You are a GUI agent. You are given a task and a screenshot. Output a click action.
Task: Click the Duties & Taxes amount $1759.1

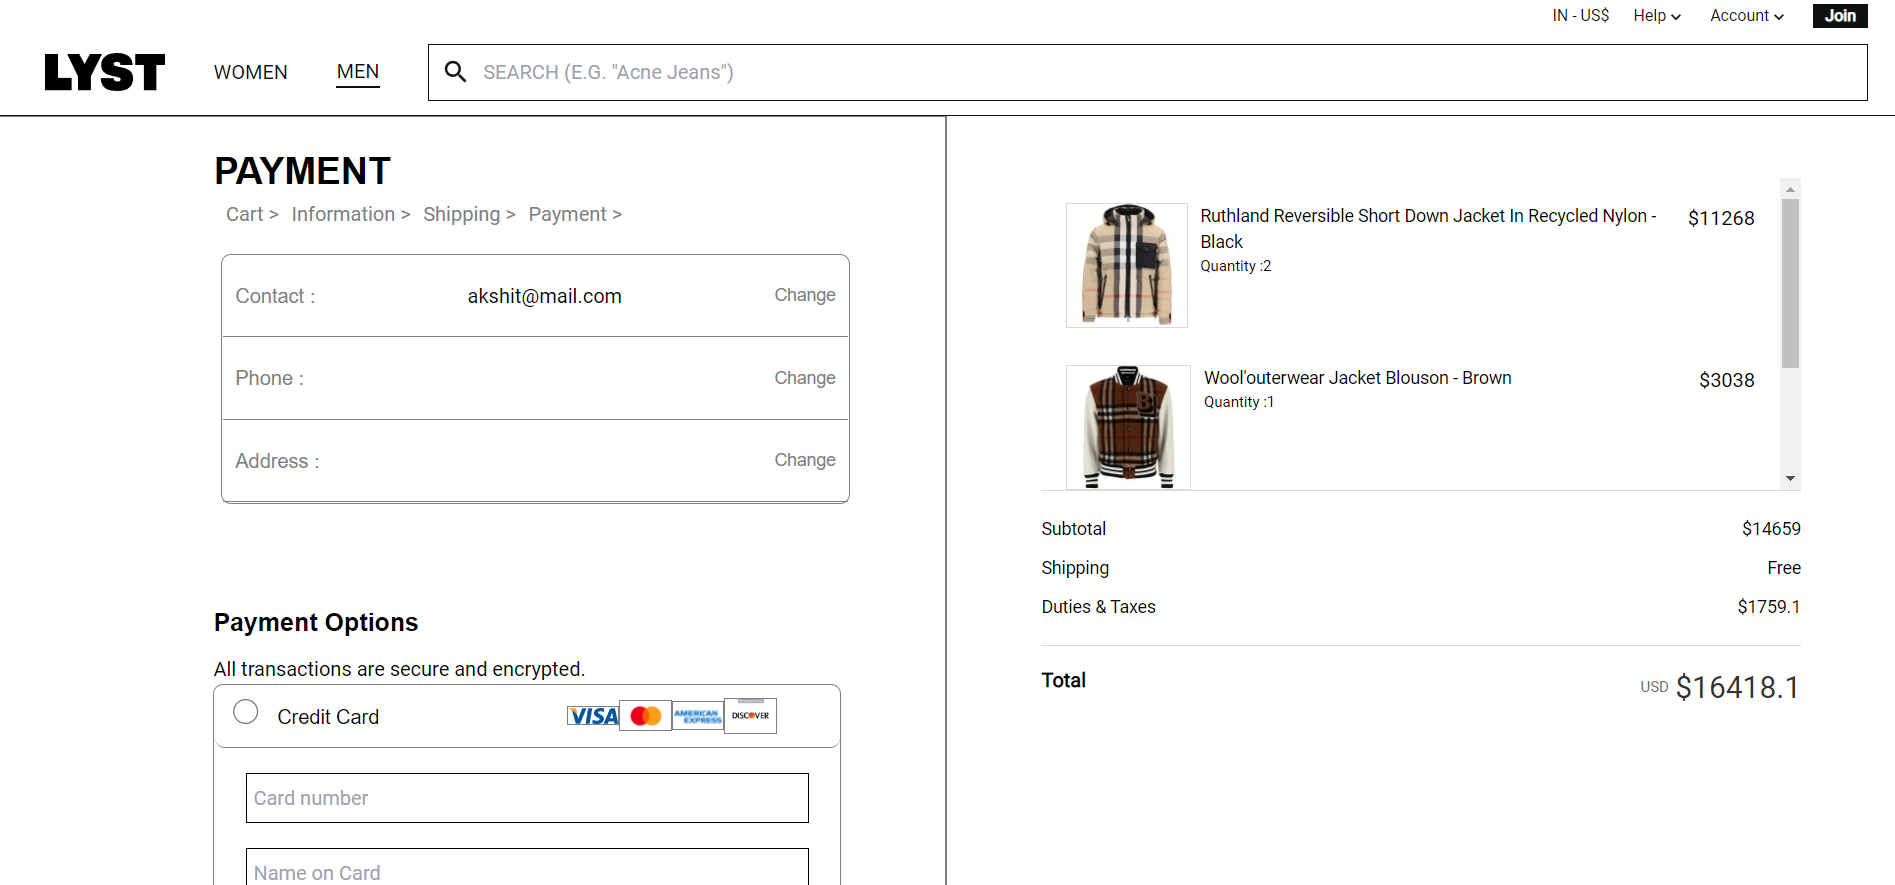pos(1769,607)
